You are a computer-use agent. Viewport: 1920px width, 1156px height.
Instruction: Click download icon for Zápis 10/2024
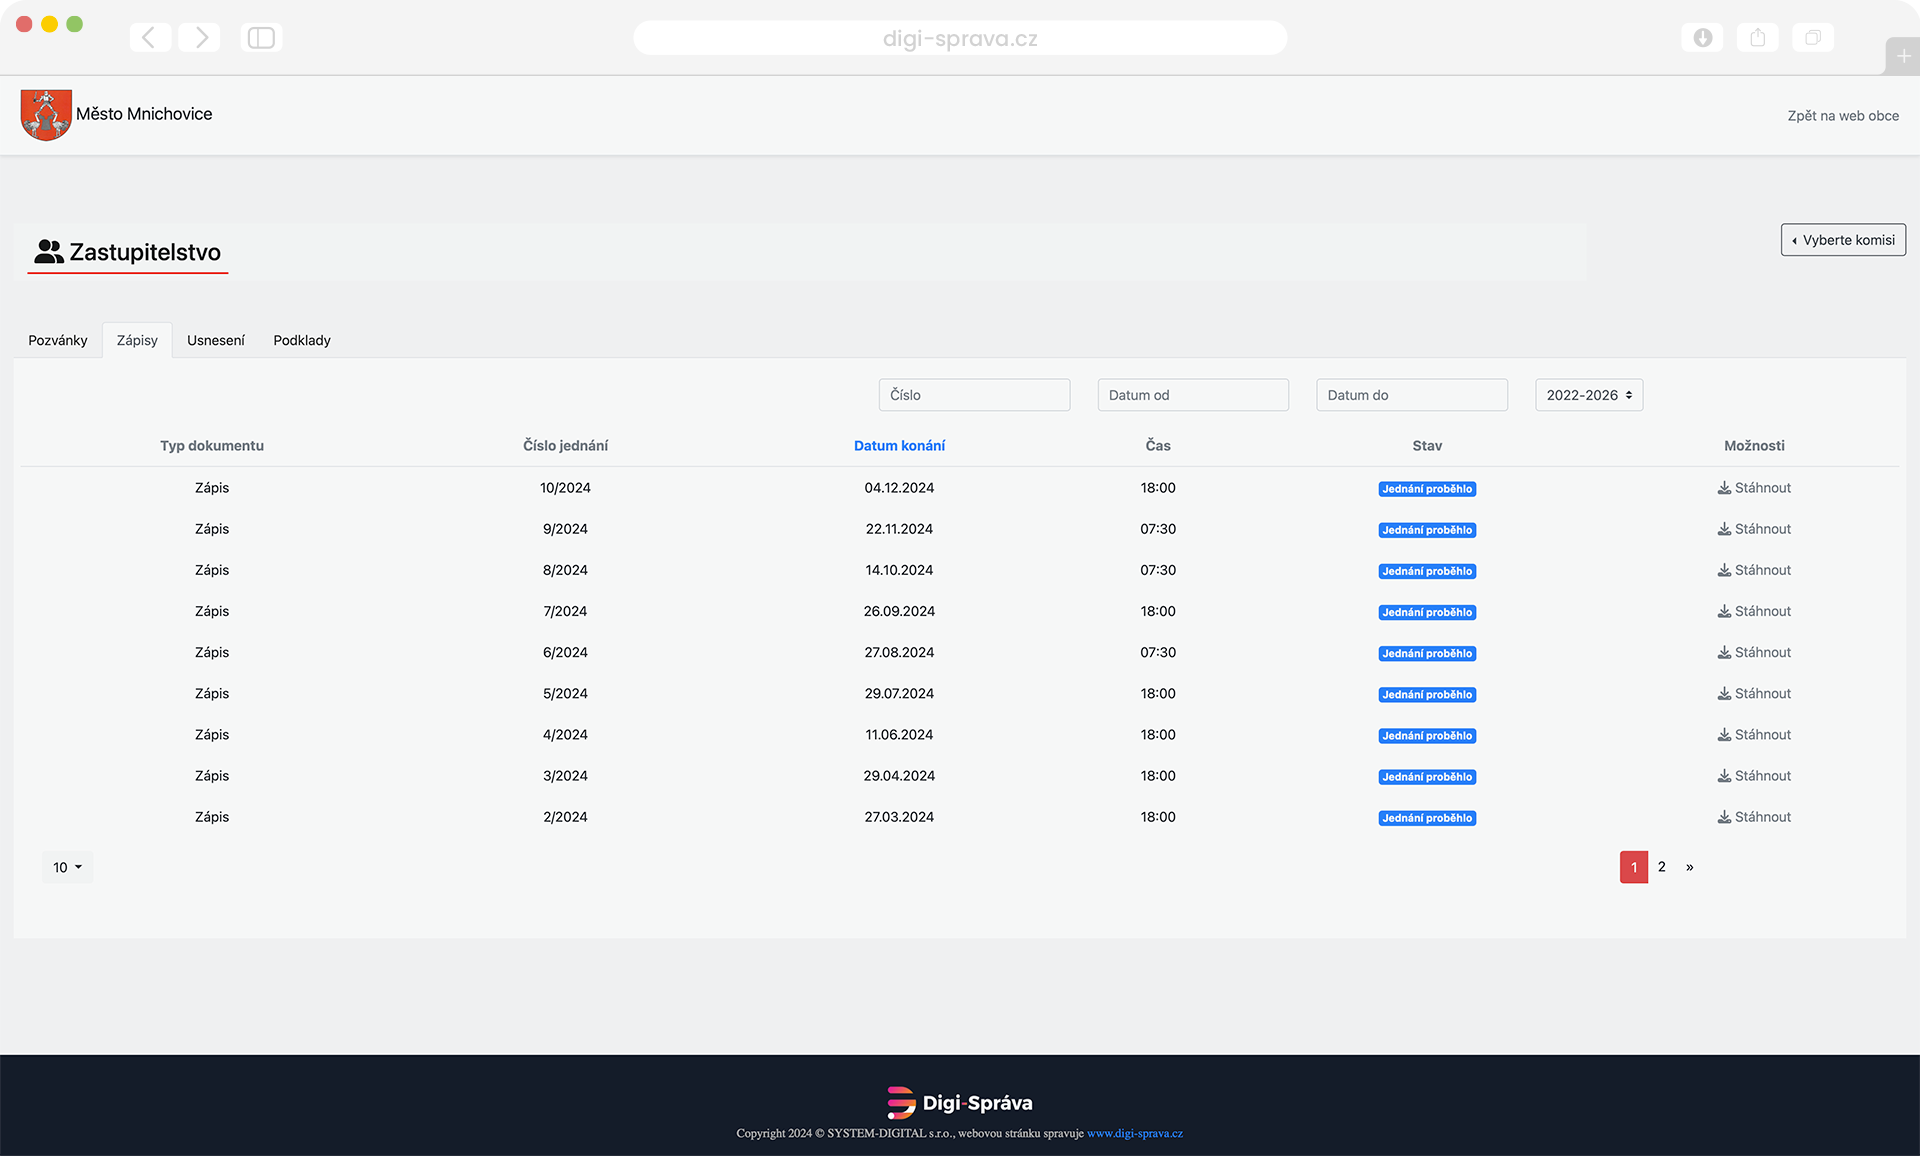(x=1724, y=488)
